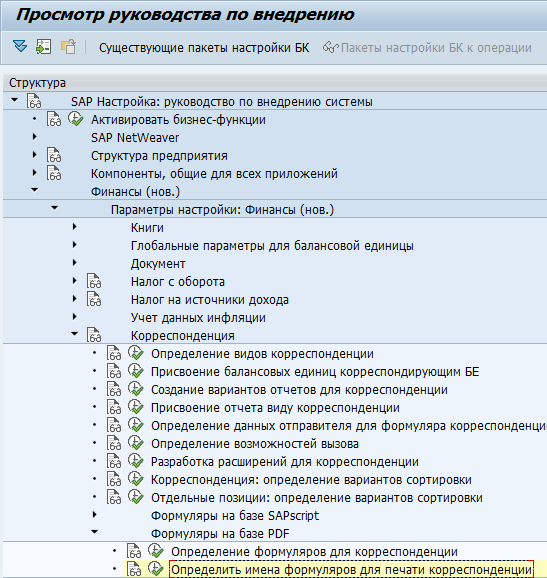Open documentation icon for Структура предприятия
This screenshot has height=578, width=547.
tap(54, 155)
